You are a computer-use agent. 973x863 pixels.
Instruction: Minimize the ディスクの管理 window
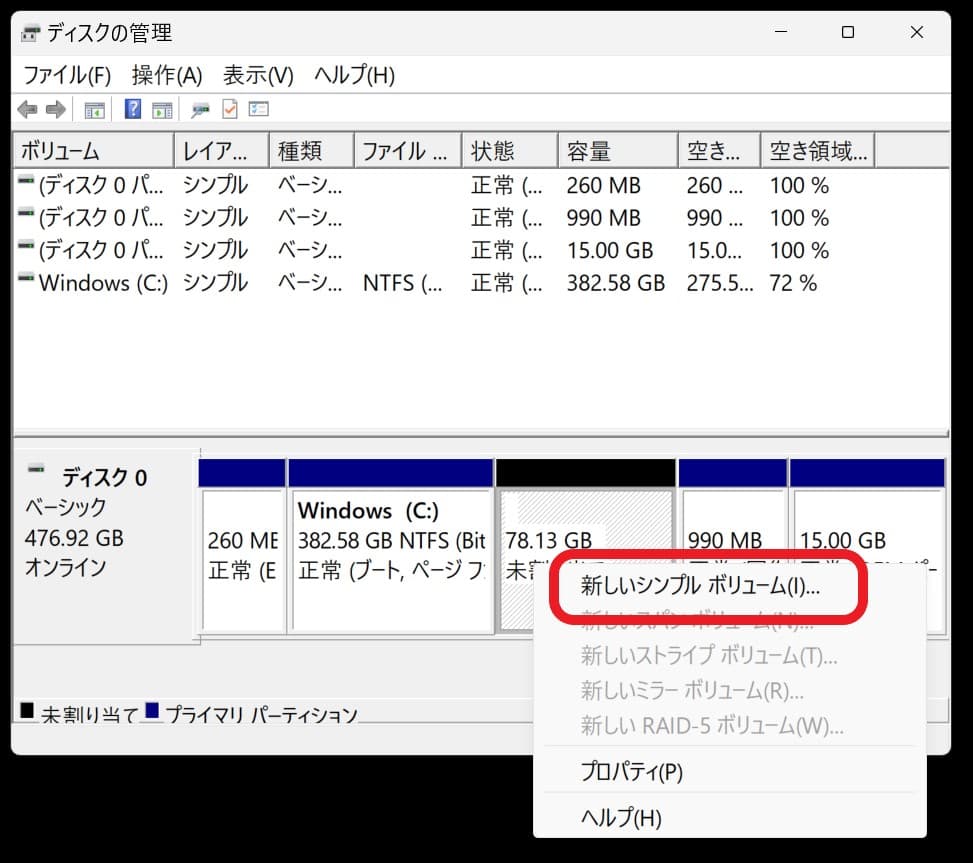click(x=781, y=32)
